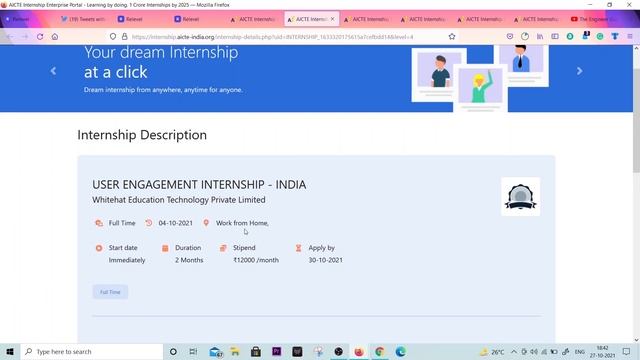Click the 2 Months duration value
The image size is (640, 360).
click(x=189, y=260)
